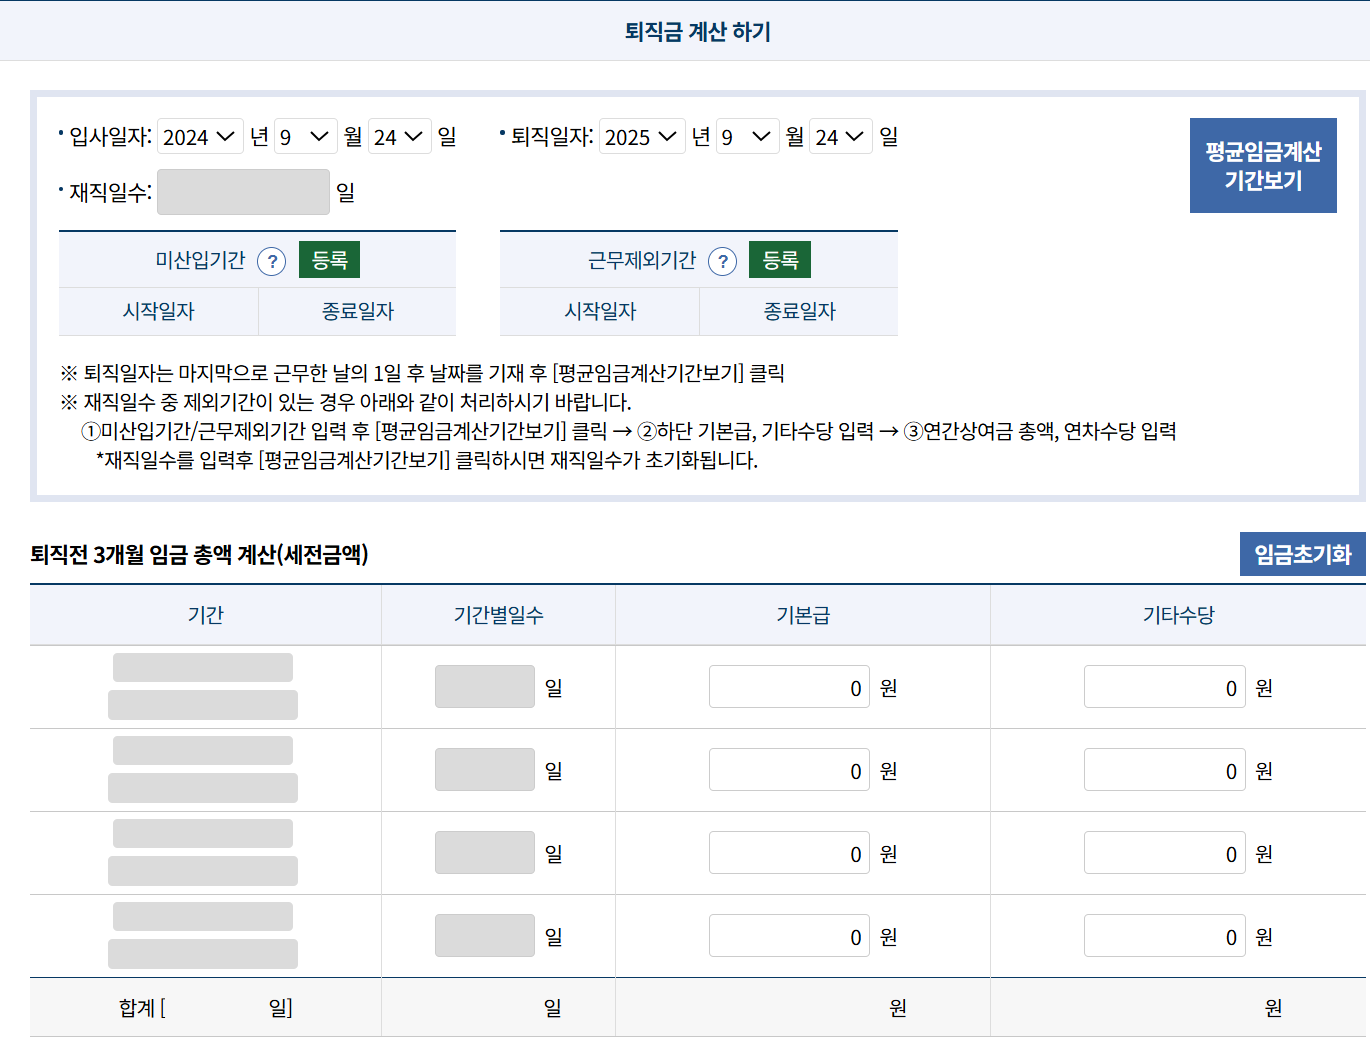1370x1039 pixels.
Task: Select the third row 기타수당 field
Action: tap(1164, 853)
